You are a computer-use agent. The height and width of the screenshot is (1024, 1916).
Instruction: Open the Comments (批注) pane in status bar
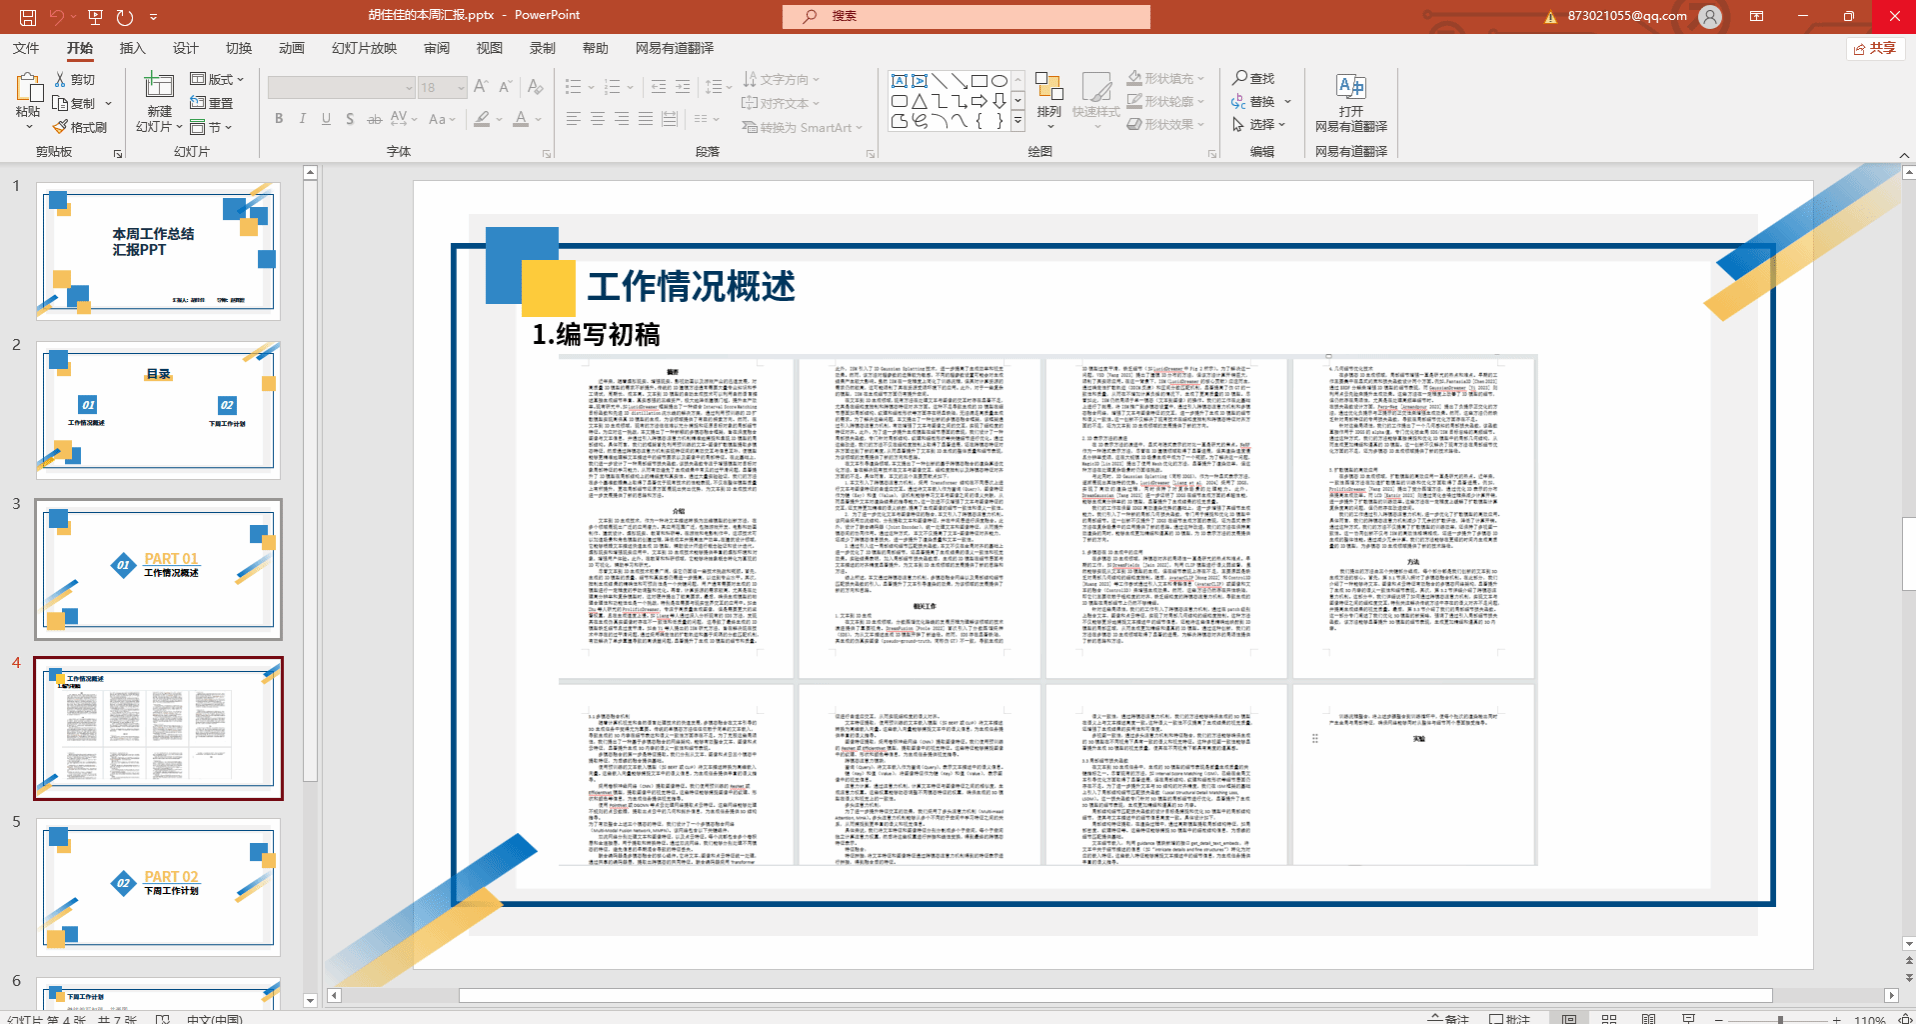click(x=1510, y=1019)
